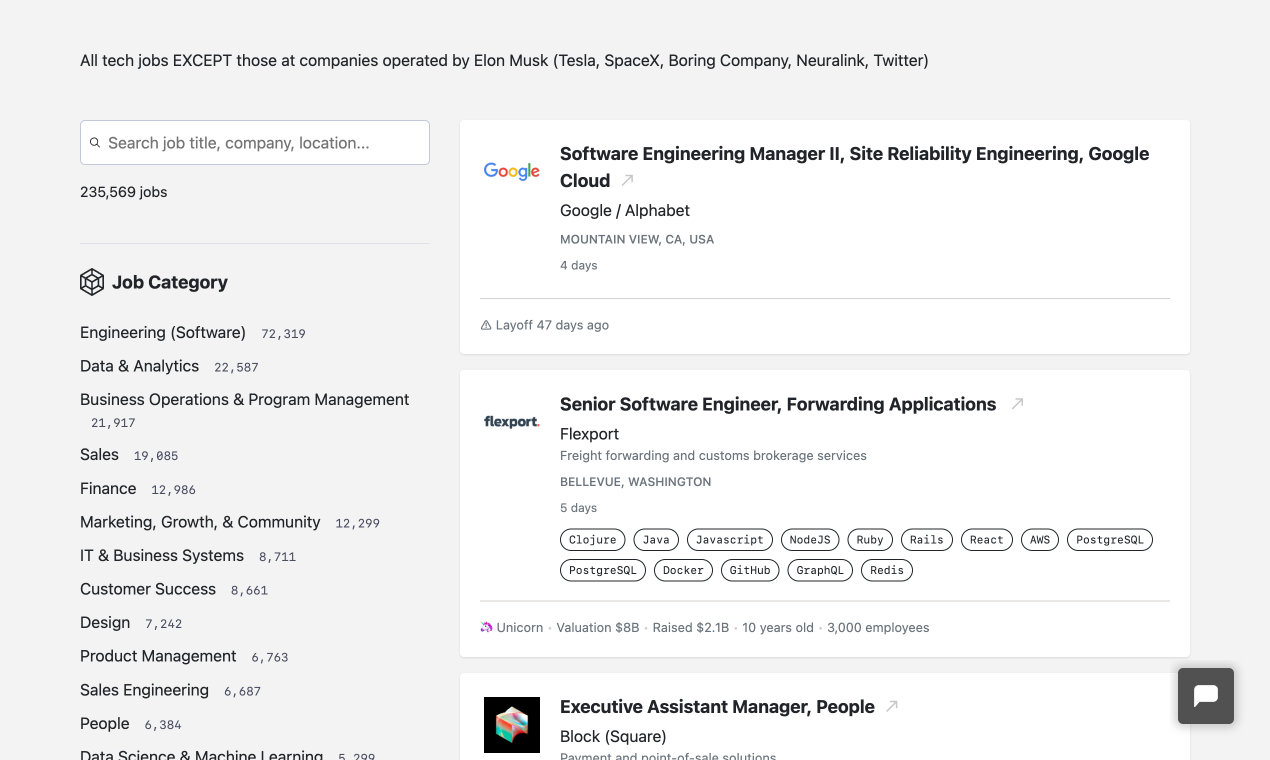Click the search magnifier icon
Viewport: 1270px width, 760px height.
(95, 143)
